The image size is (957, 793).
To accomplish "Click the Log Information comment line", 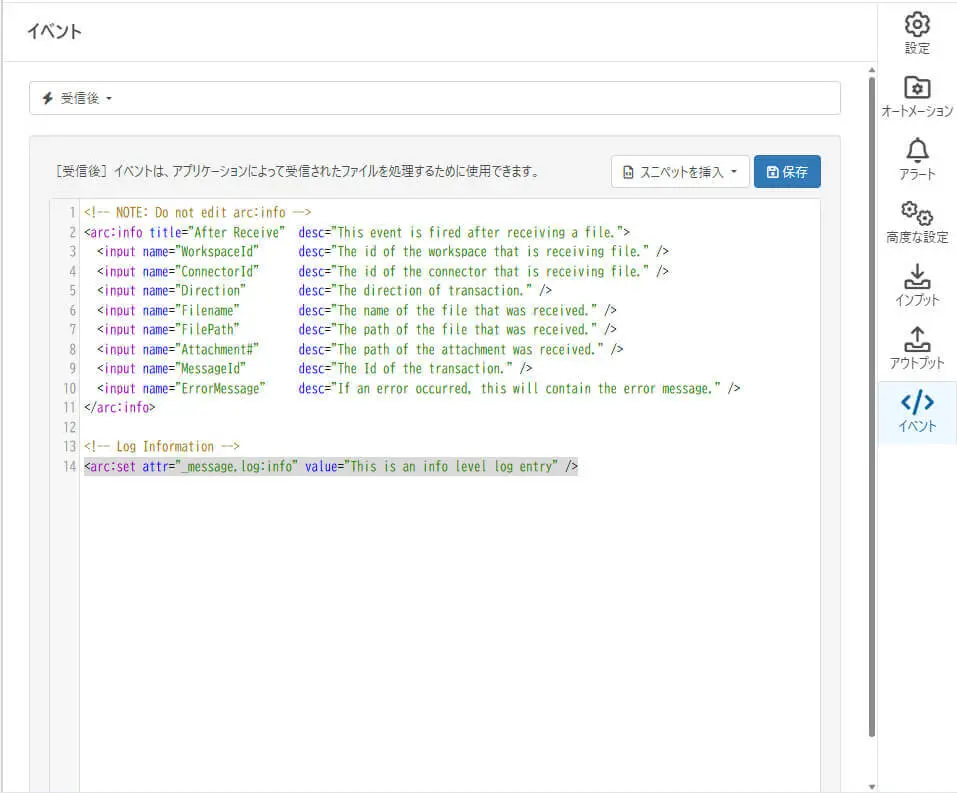I will pyautogui.click(x=162, y=446).
